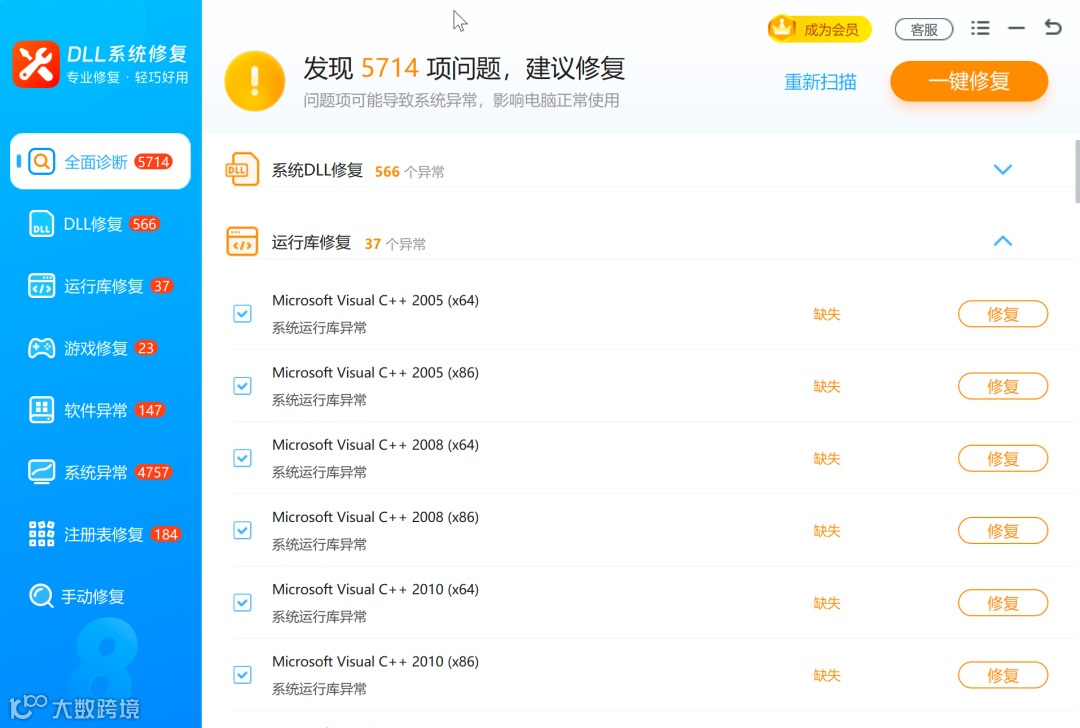Image resolution: width=1080 pixels, height=728 pixels.
Task: Click the back arrow icon at top right
Action: point(1052,28)
